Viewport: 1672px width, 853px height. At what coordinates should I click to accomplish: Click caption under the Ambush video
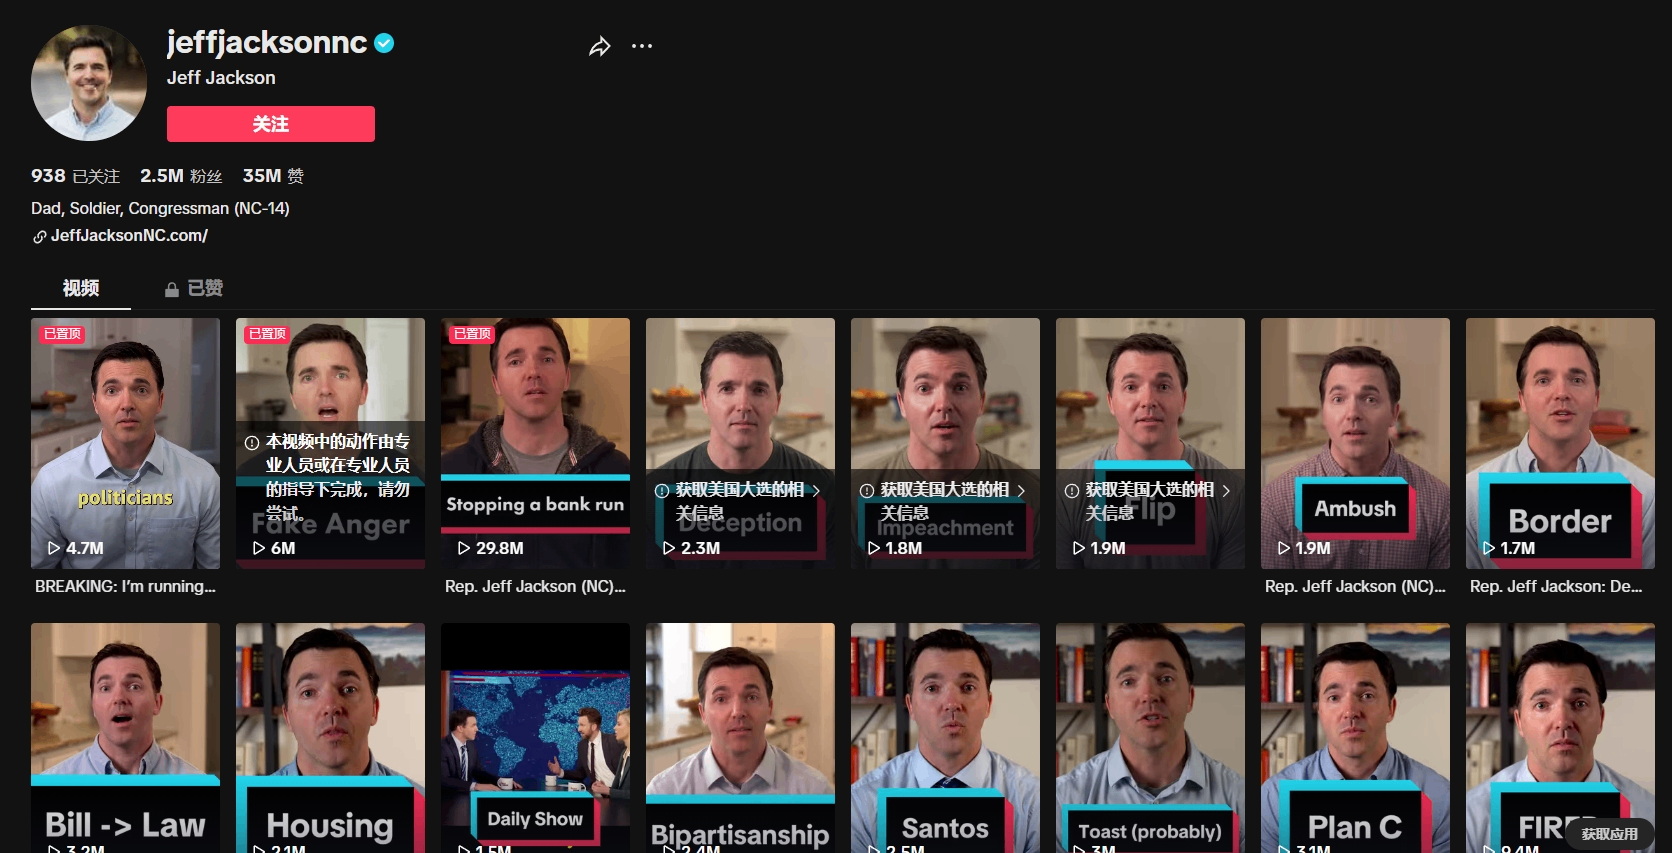1355,587
